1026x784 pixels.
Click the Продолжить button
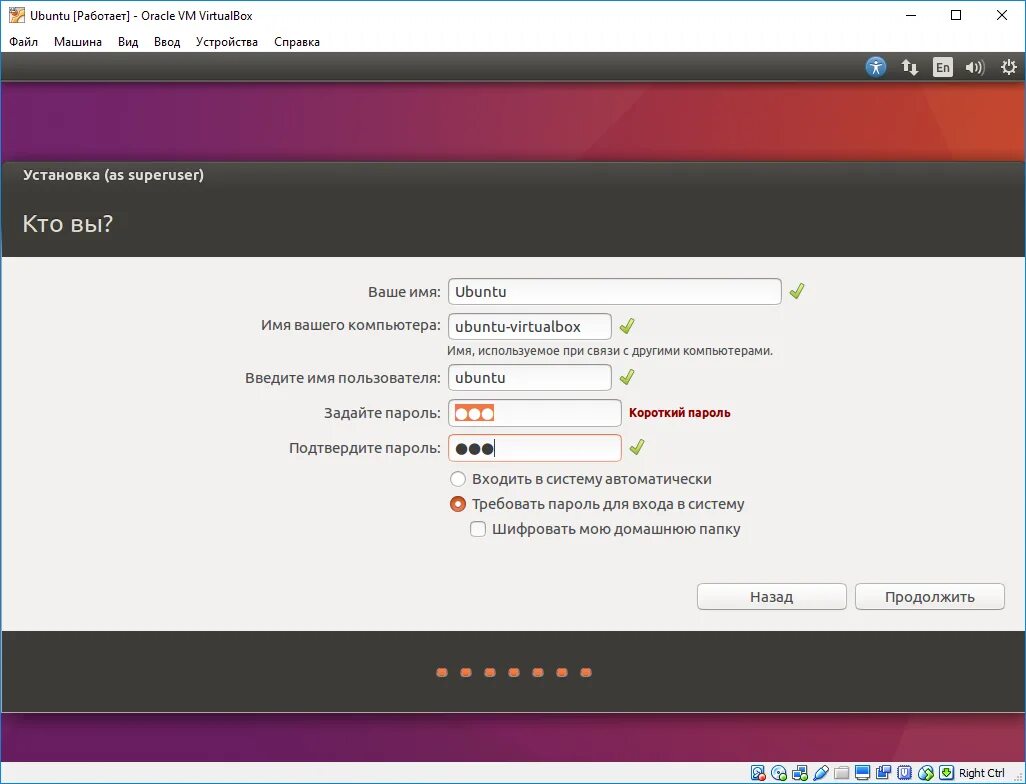(930, 597)
